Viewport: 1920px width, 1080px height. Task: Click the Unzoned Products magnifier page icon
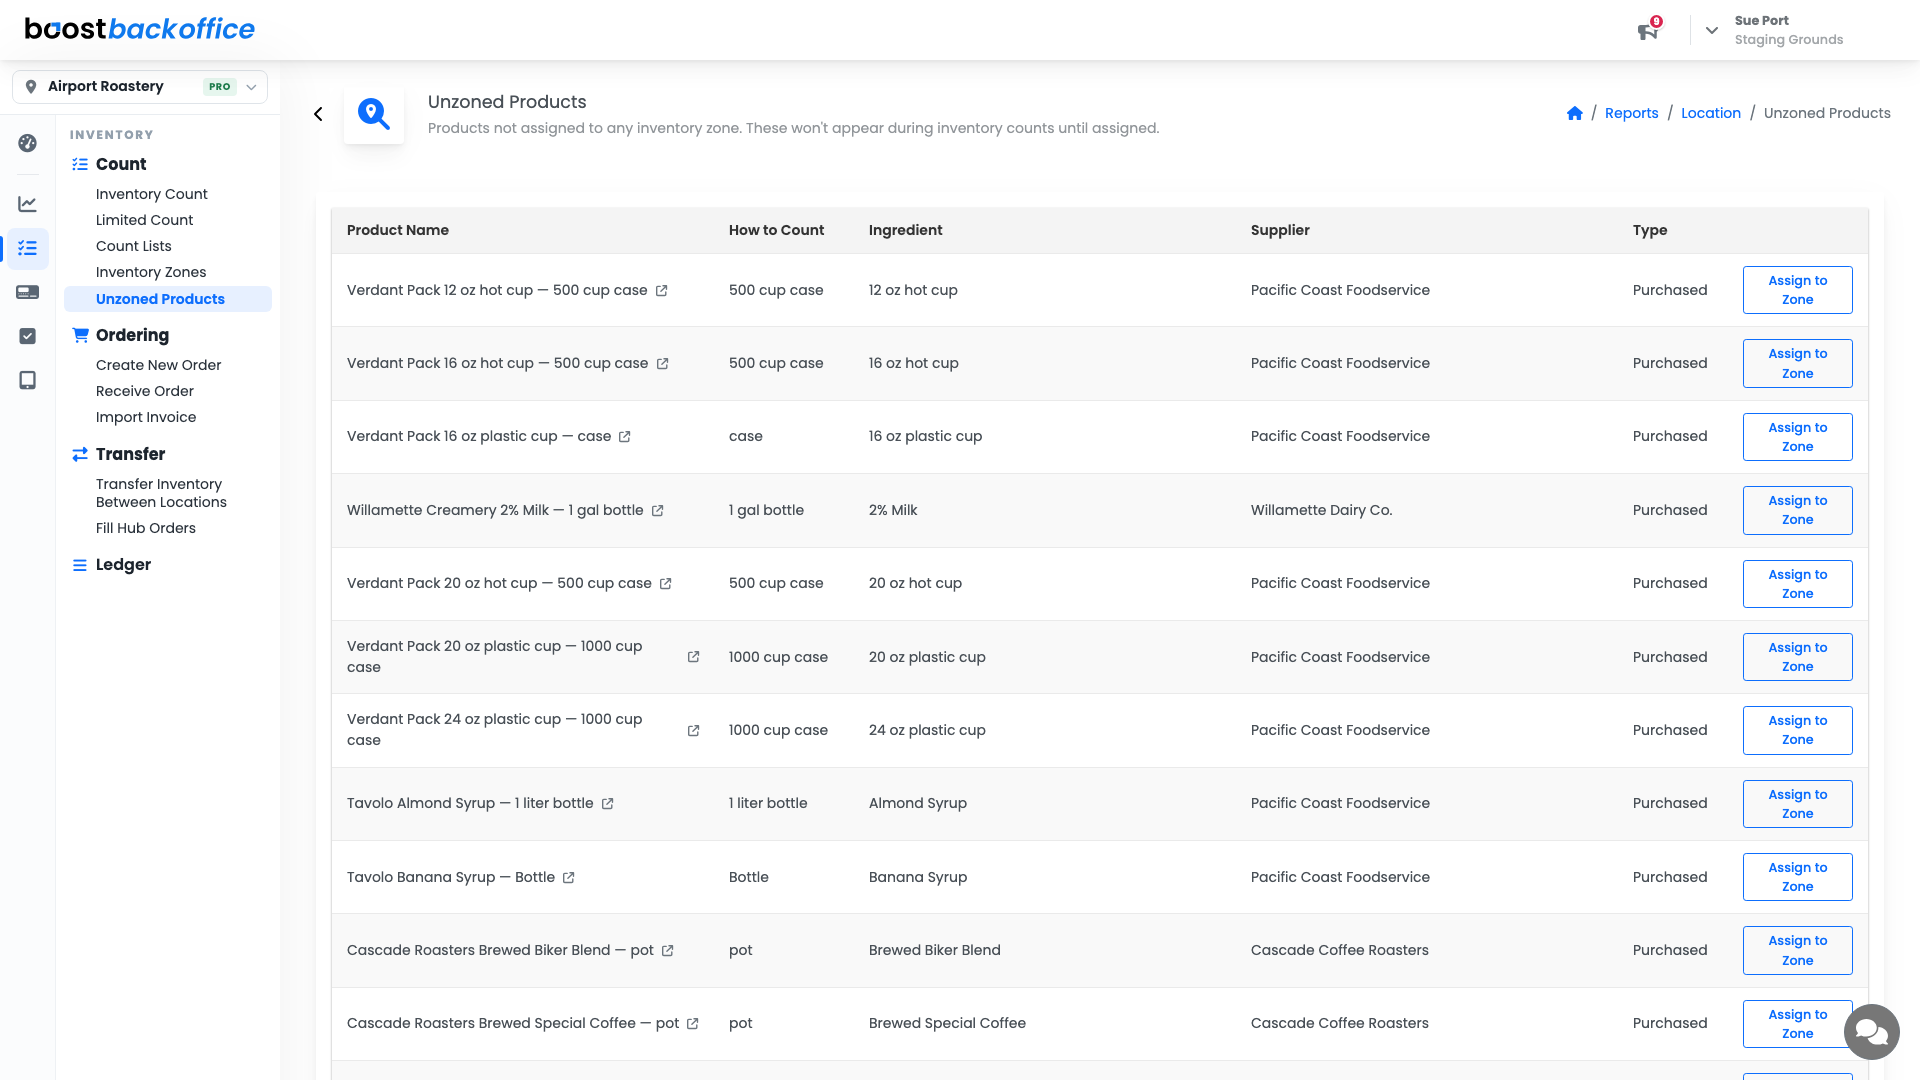click(374, 114)
